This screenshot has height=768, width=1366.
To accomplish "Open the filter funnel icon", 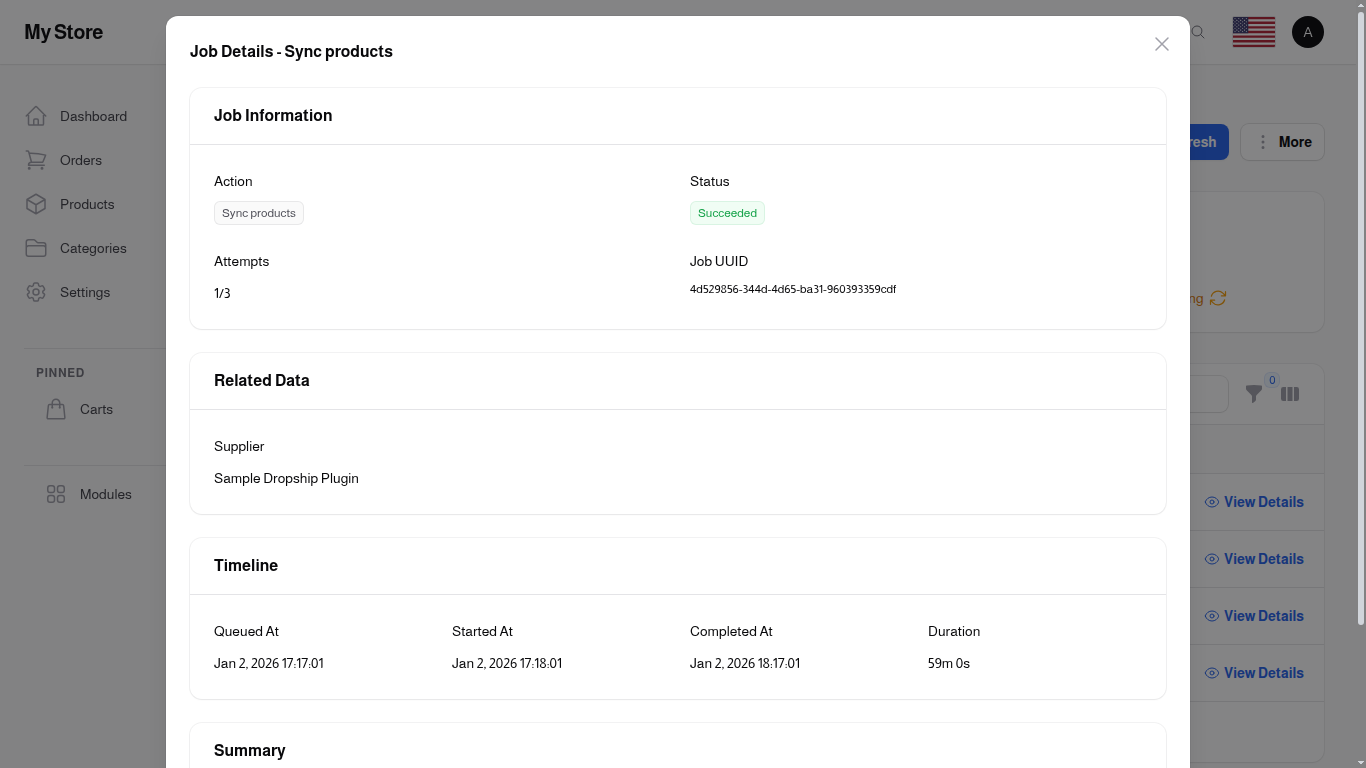I will point(1254,394).
